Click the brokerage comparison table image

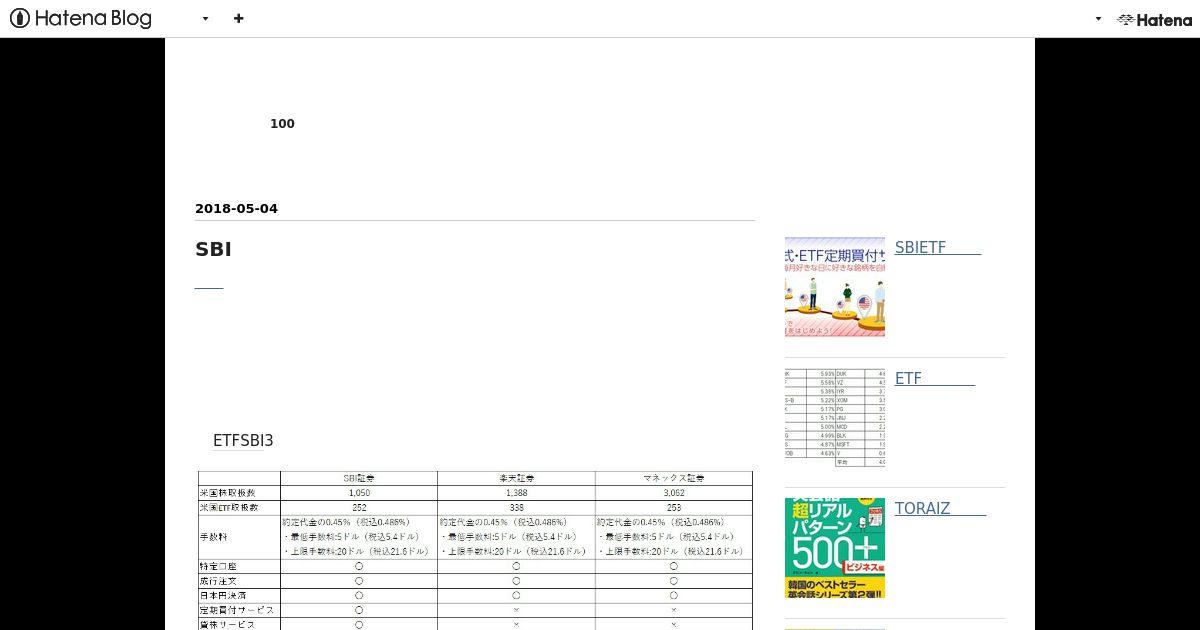[475, 550]
